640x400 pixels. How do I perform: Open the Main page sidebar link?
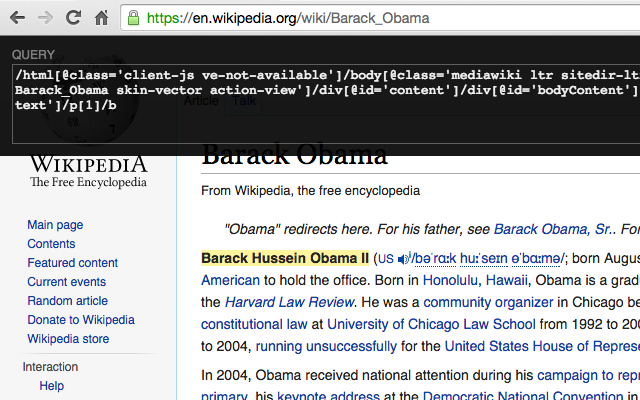point(55,225)
